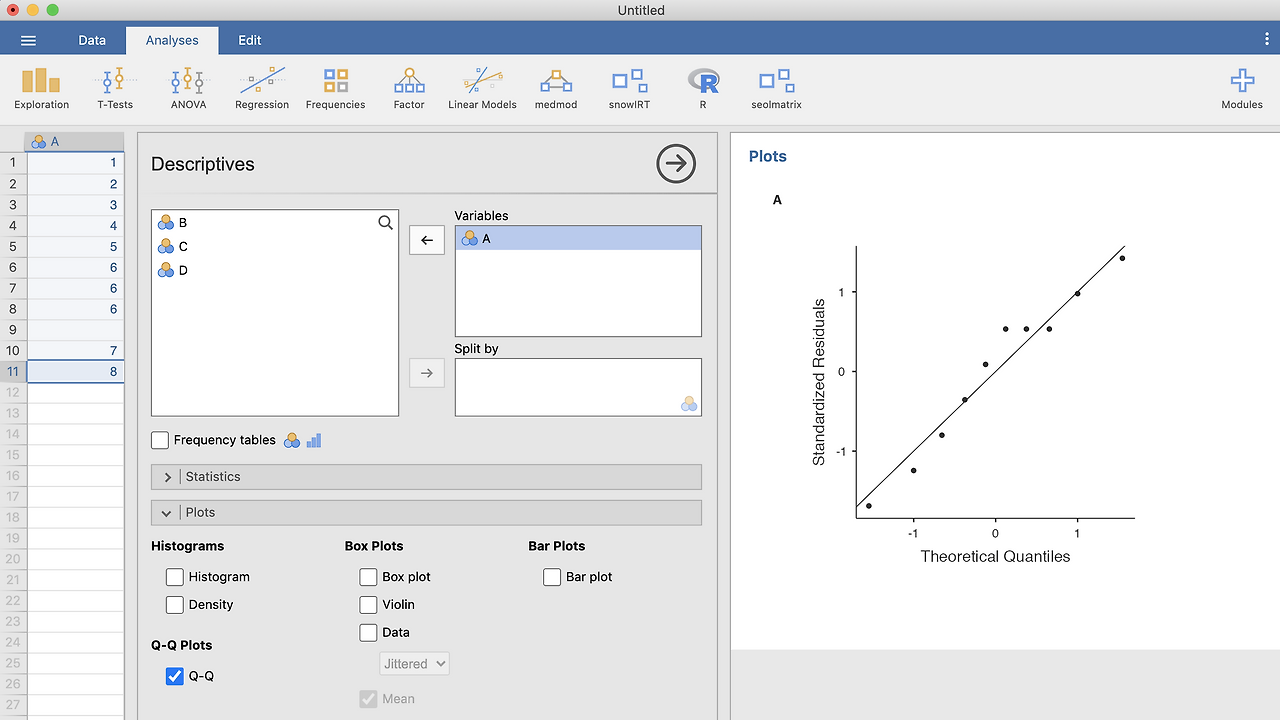Viewport: 1280px width, 720px height.
Task: Click row header 5 in the spreadsheet
Action: [x=13, y=246]
